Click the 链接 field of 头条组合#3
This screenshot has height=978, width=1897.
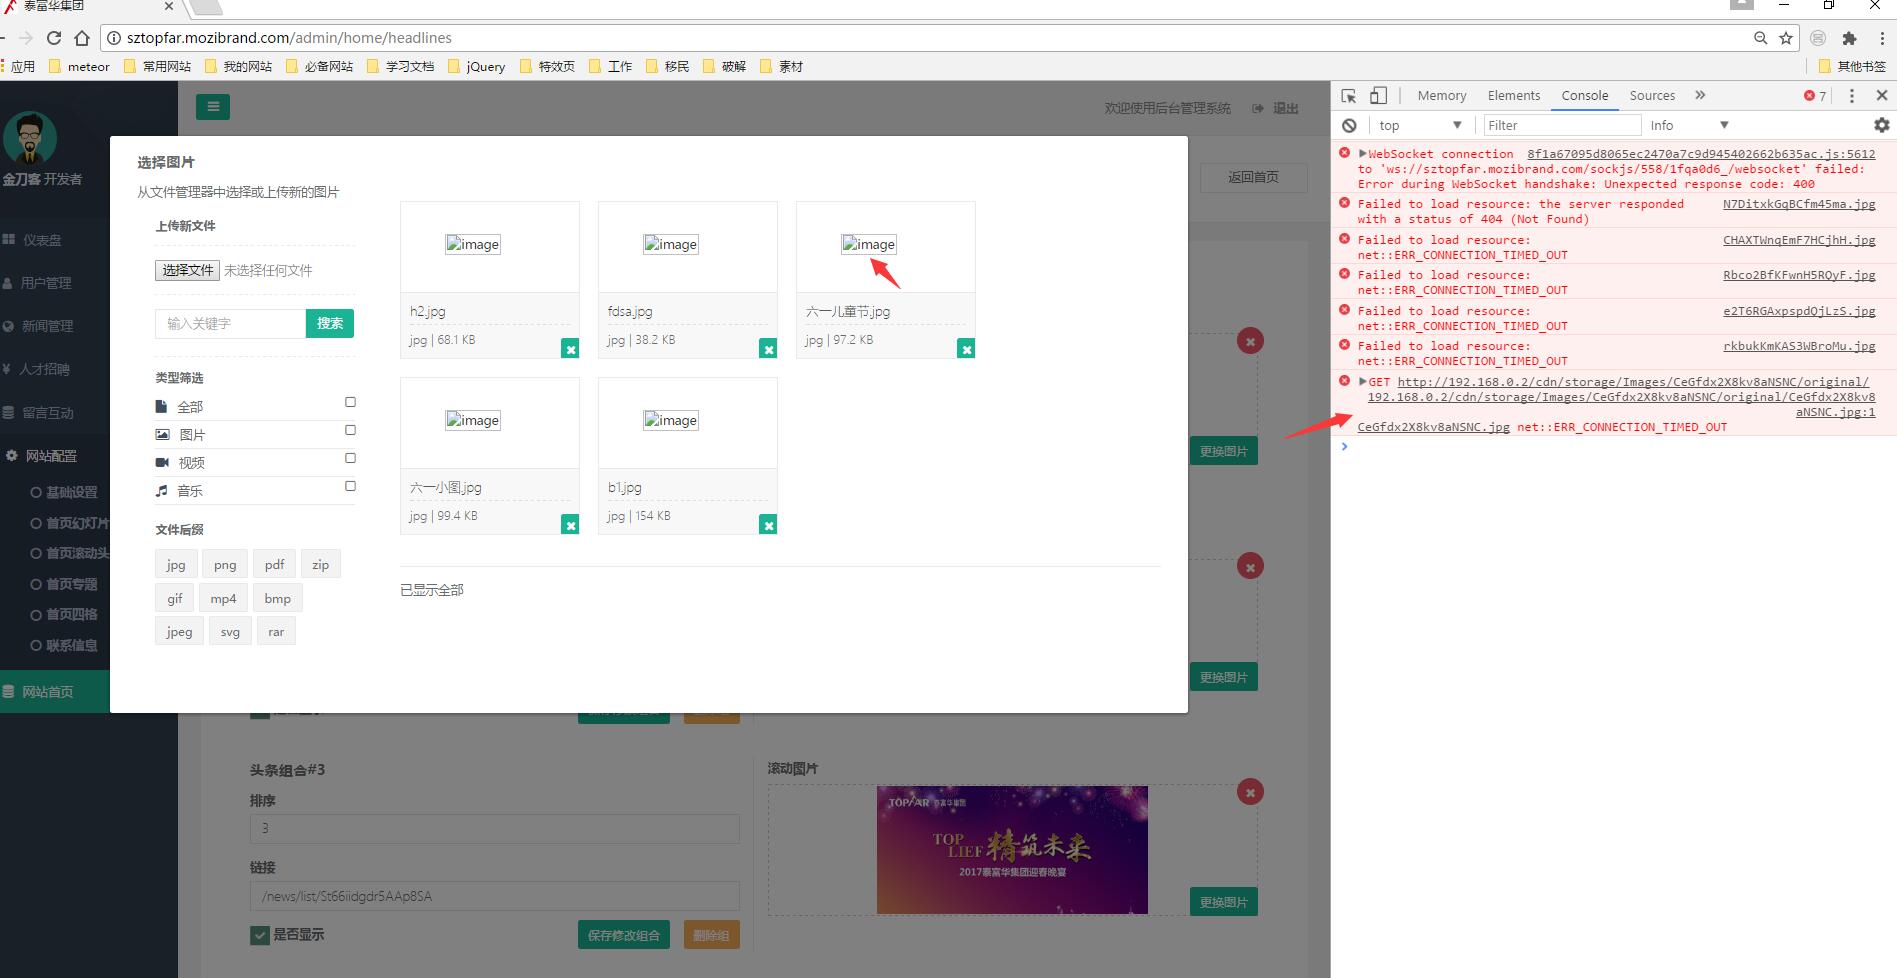point(495,896)
